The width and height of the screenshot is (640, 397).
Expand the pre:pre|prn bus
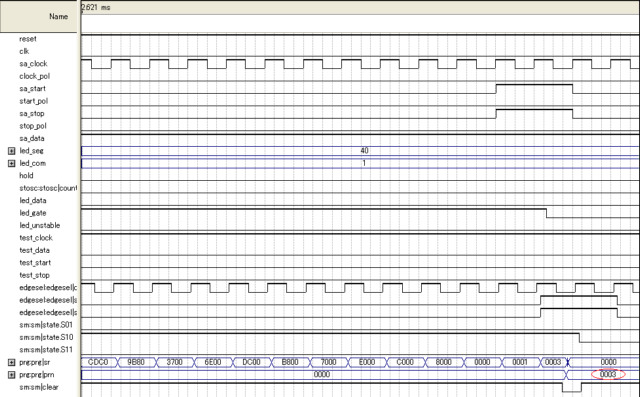(11, 375)
